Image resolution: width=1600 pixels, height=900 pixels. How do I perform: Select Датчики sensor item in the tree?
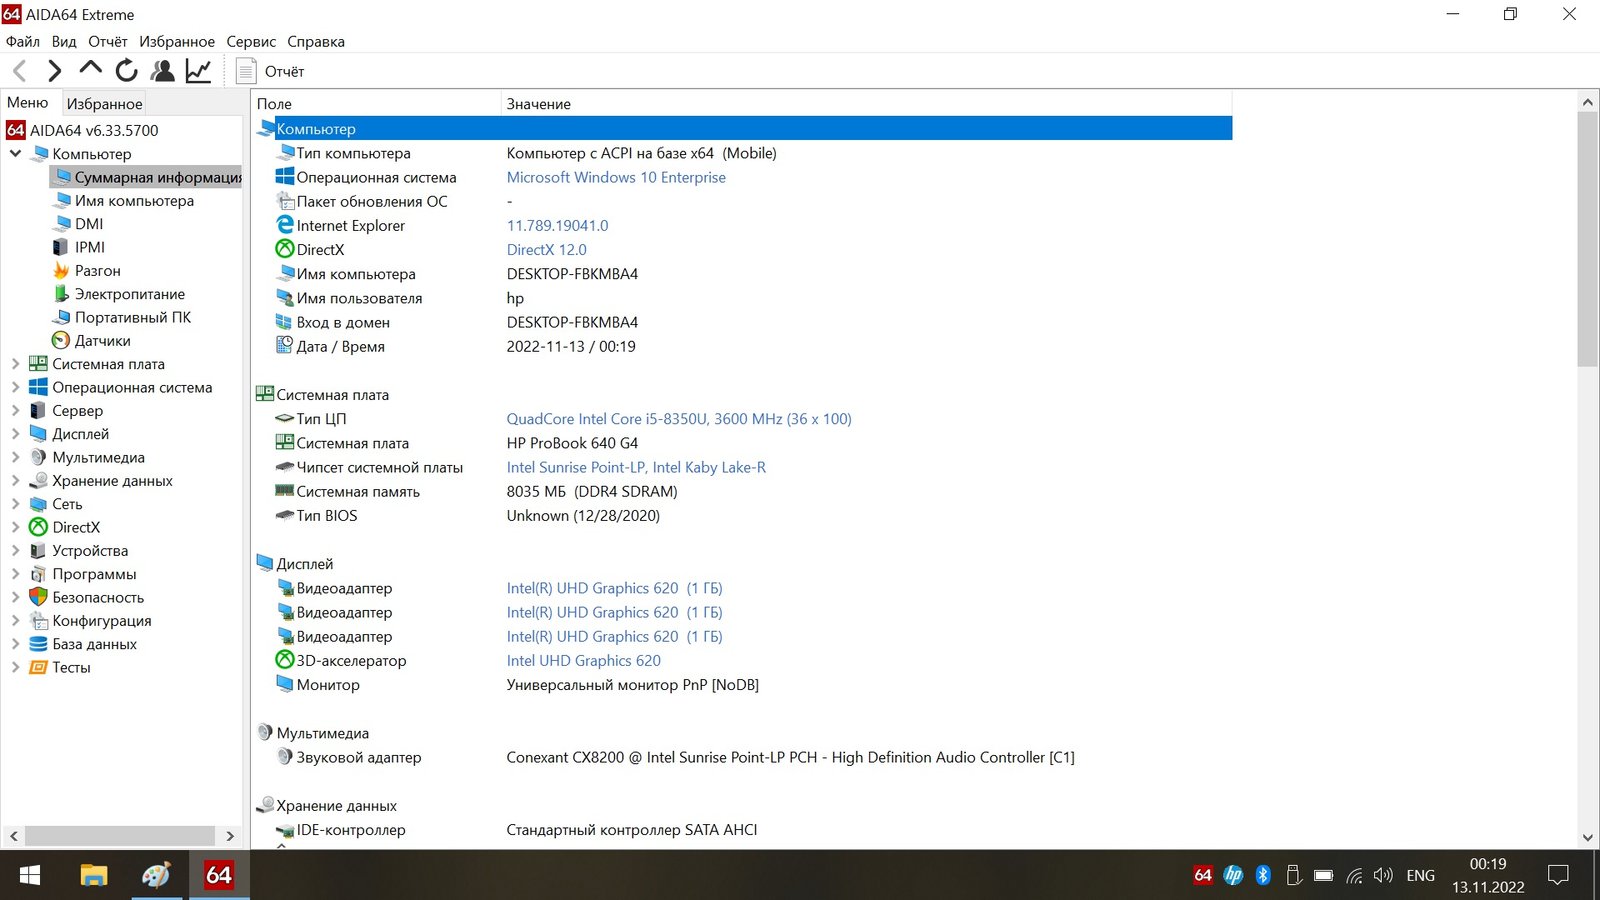(102, 341)
